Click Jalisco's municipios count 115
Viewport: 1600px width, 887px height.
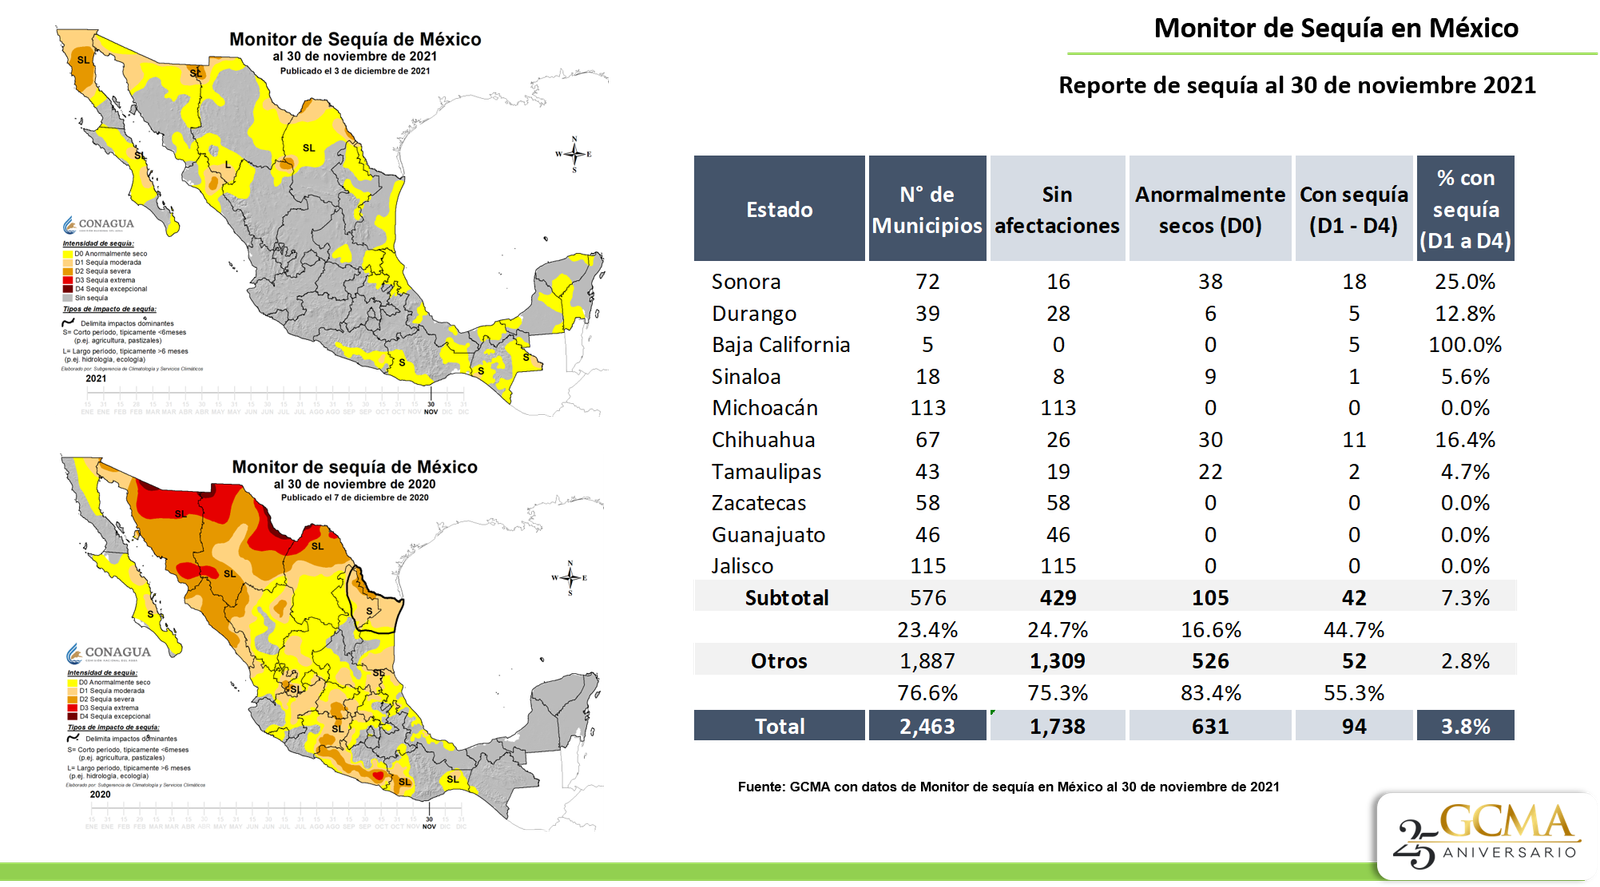coord(927,566)
